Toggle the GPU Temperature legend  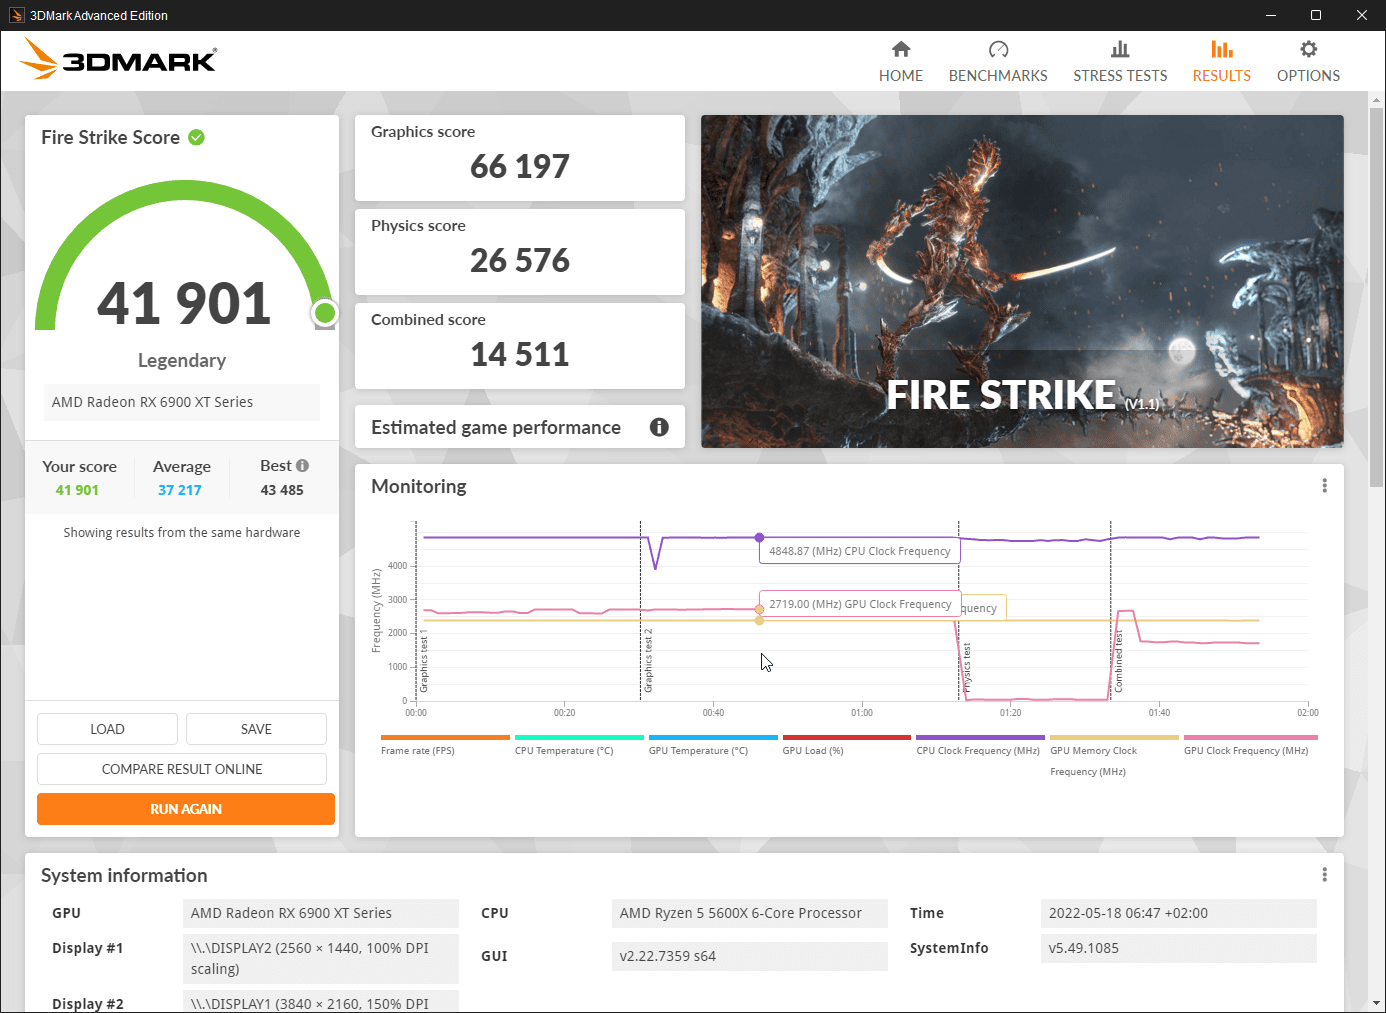(x=713, y=745)
